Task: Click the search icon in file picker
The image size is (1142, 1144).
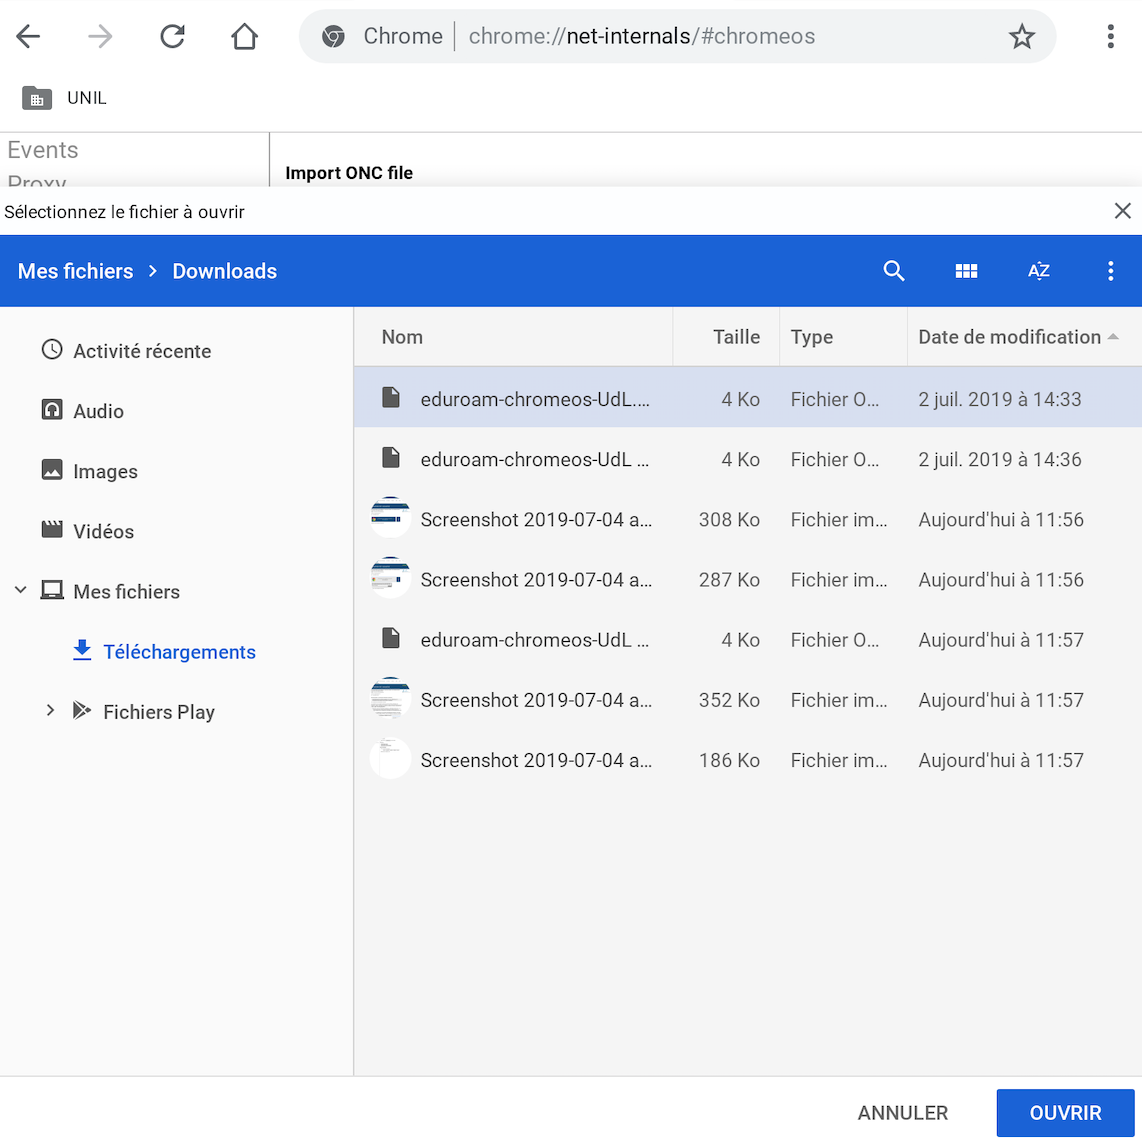Action: tap(894, 271)
